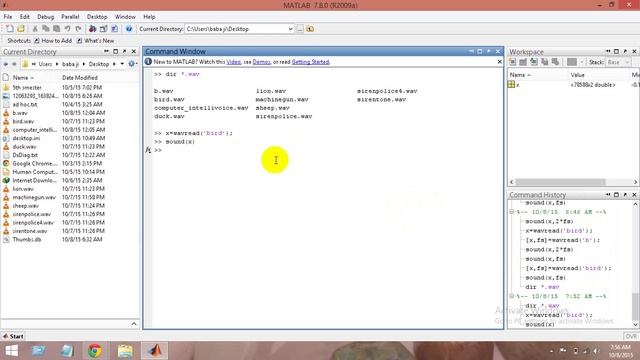
Task: Open the Video link in Command Window
Action: click(x=233, y=62)
